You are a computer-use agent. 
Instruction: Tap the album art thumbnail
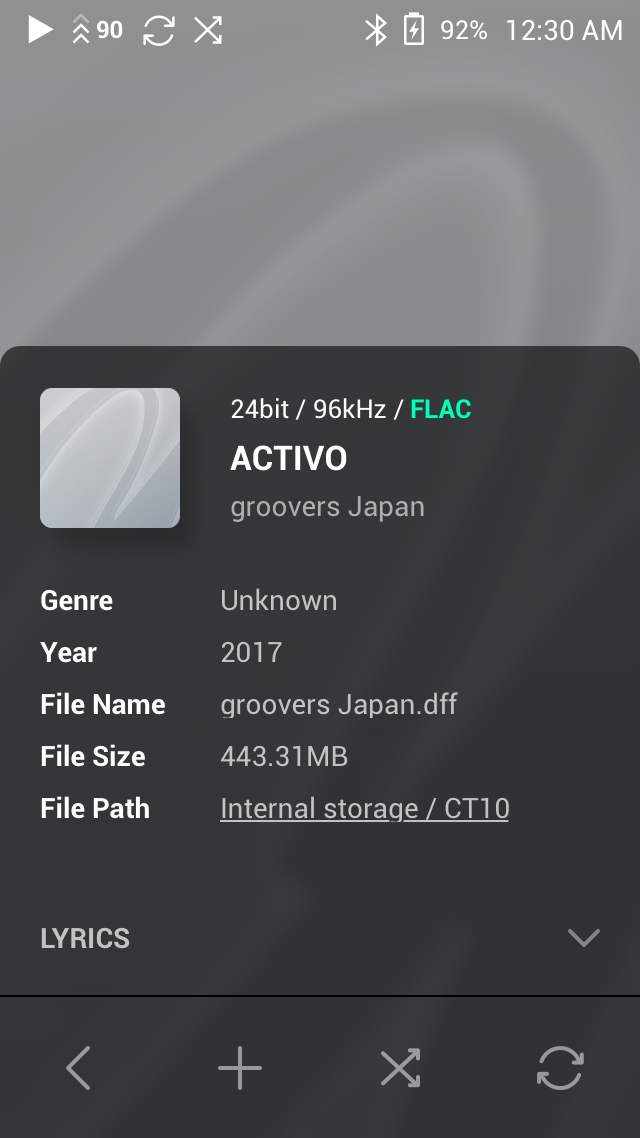pyautogui.click(x=110, y=458)
